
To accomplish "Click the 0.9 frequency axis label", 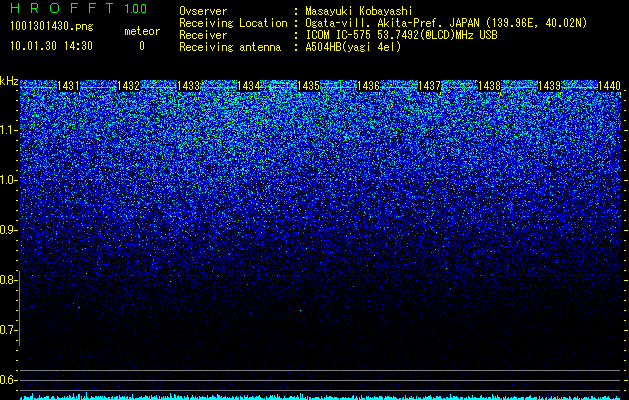I will (x=8, y=230).
